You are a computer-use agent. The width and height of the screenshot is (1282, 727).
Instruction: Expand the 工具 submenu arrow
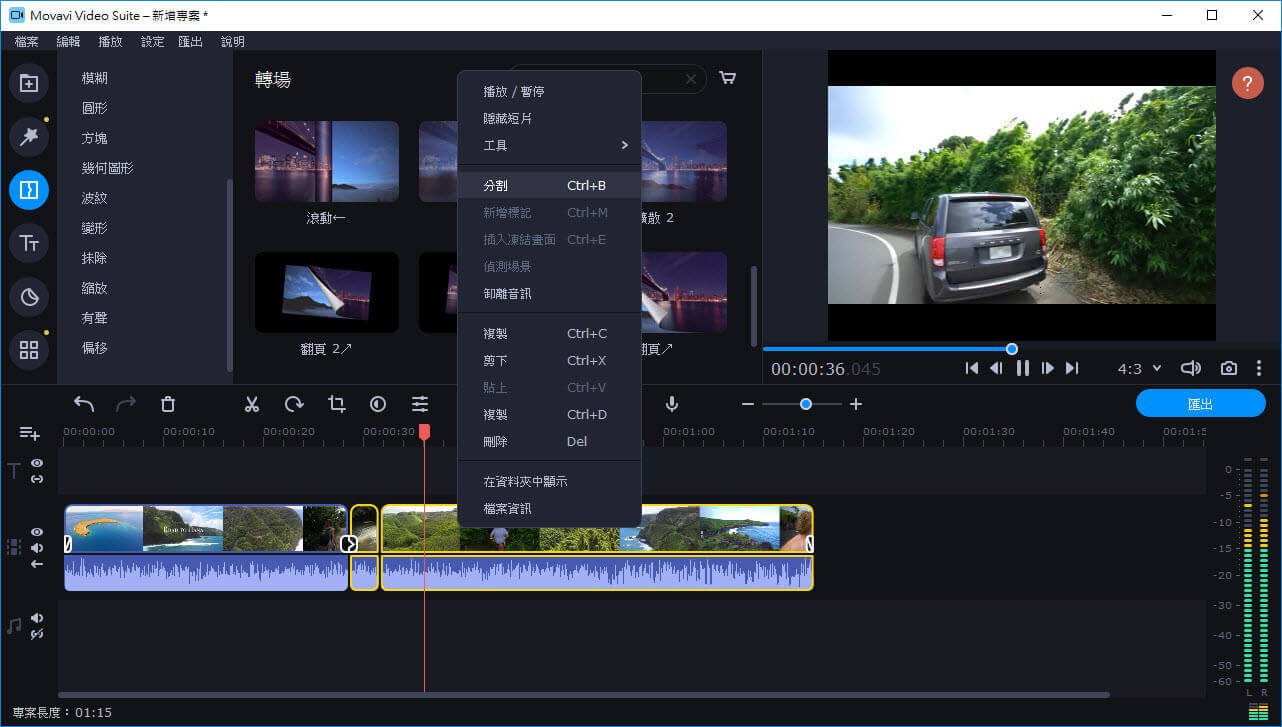(625, 145)
